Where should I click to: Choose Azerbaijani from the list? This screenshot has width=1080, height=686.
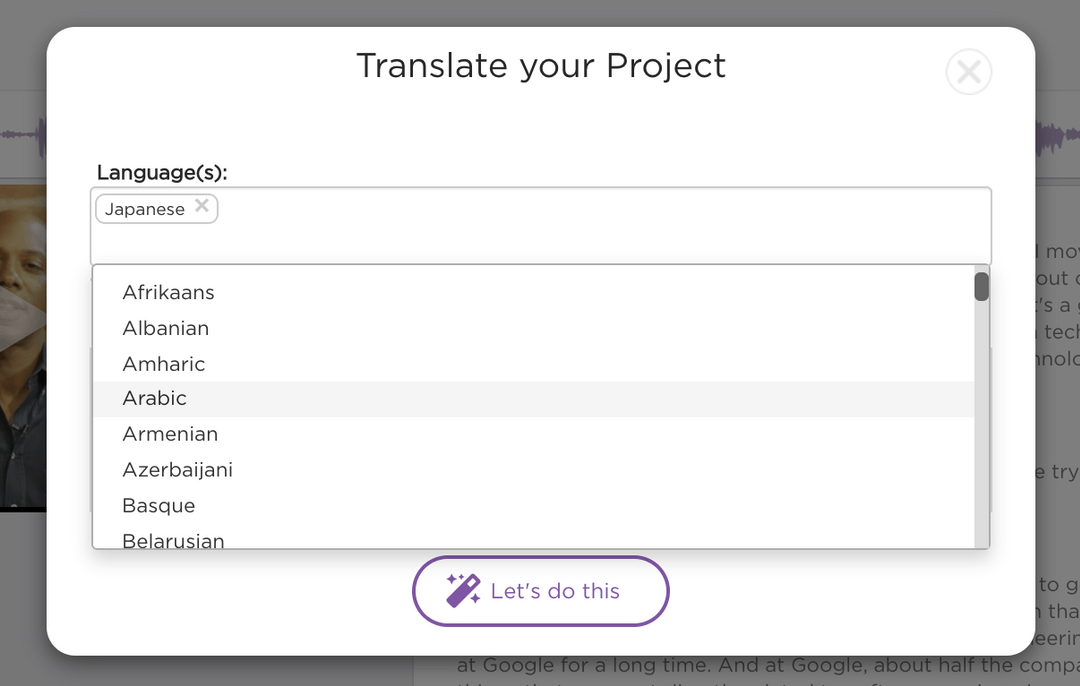[x=178, y=469]
